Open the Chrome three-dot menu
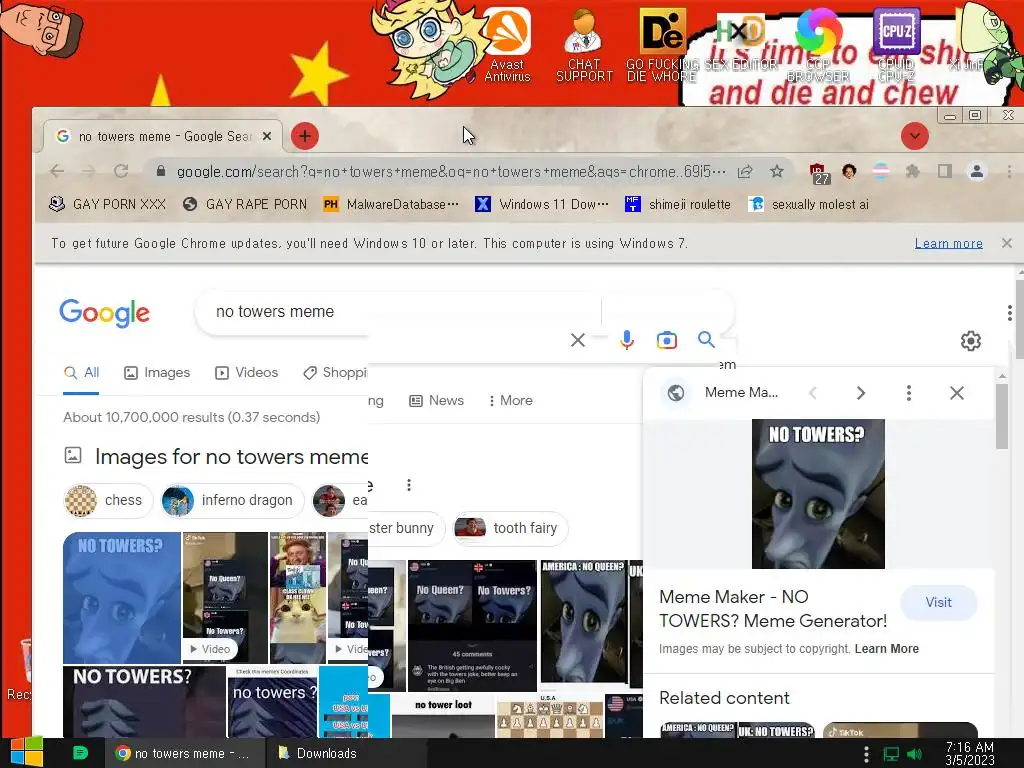 (1009, 171)
